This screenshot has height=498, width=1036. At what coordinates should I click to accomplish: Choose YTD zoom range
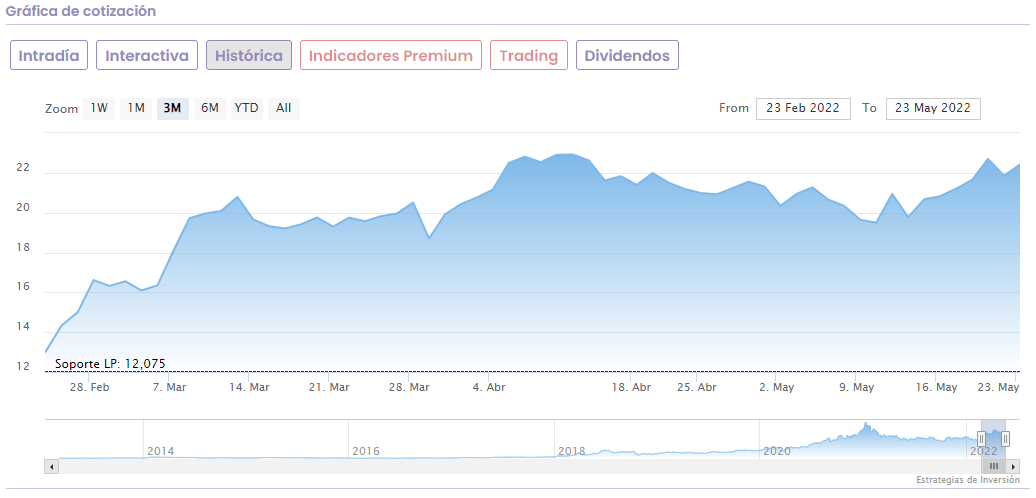click(246, 108)
